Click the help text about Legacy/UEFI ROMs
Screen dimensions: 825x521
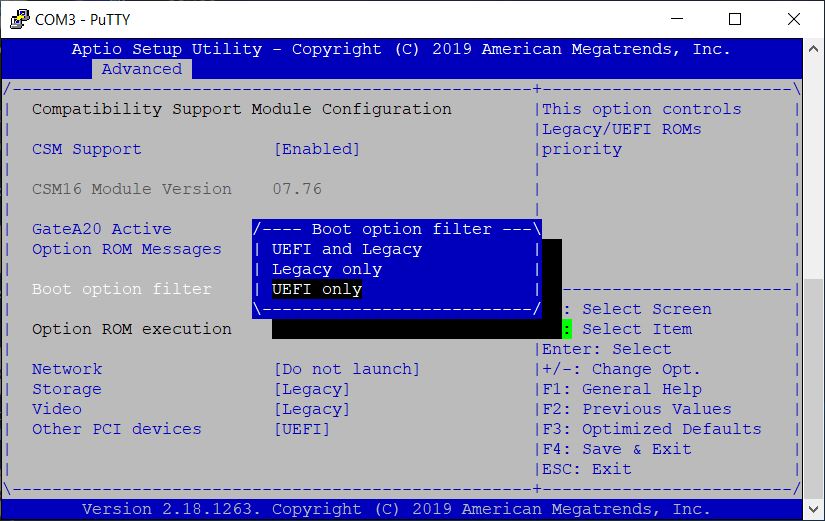[642, 129]
